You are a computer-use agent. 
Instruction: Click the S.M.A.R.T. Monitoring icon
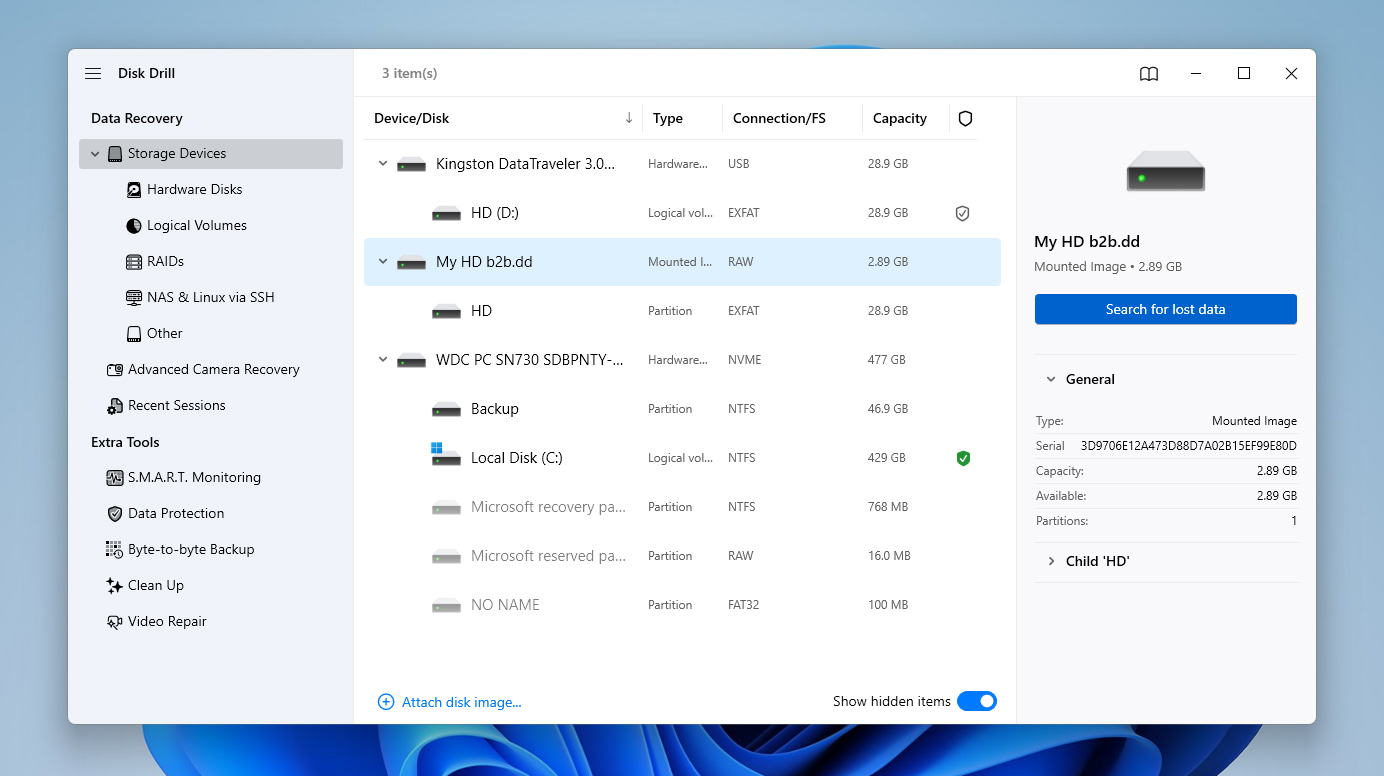click(115, 478)
